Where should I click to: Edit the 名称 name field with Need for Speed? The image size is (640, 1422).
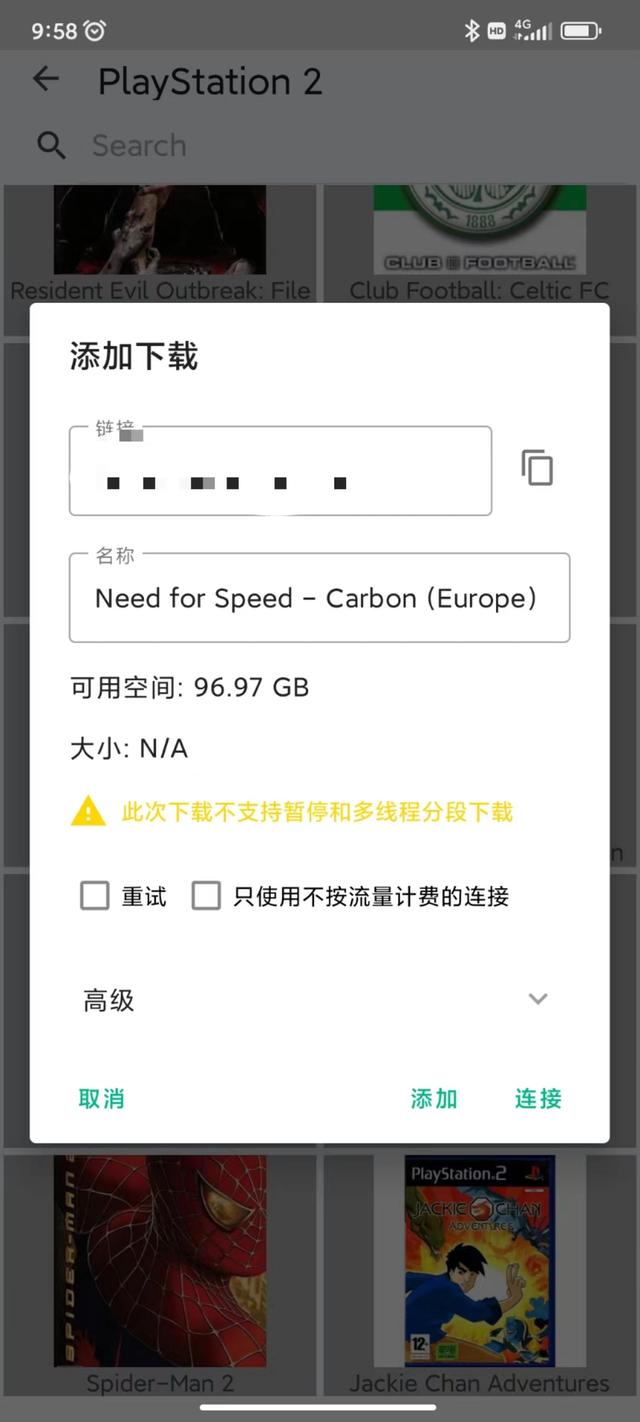[x=319, y=598]
